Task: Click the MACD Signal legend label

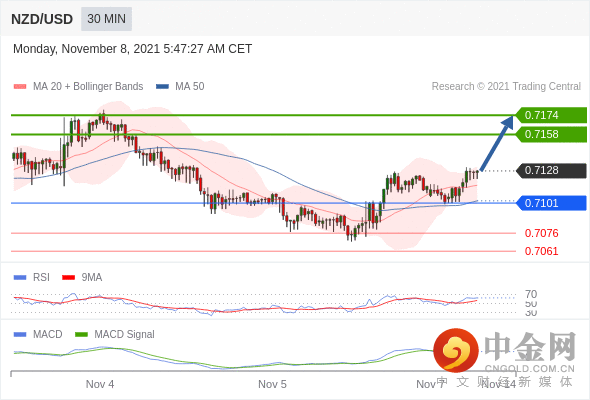Action: click(124, 335)
